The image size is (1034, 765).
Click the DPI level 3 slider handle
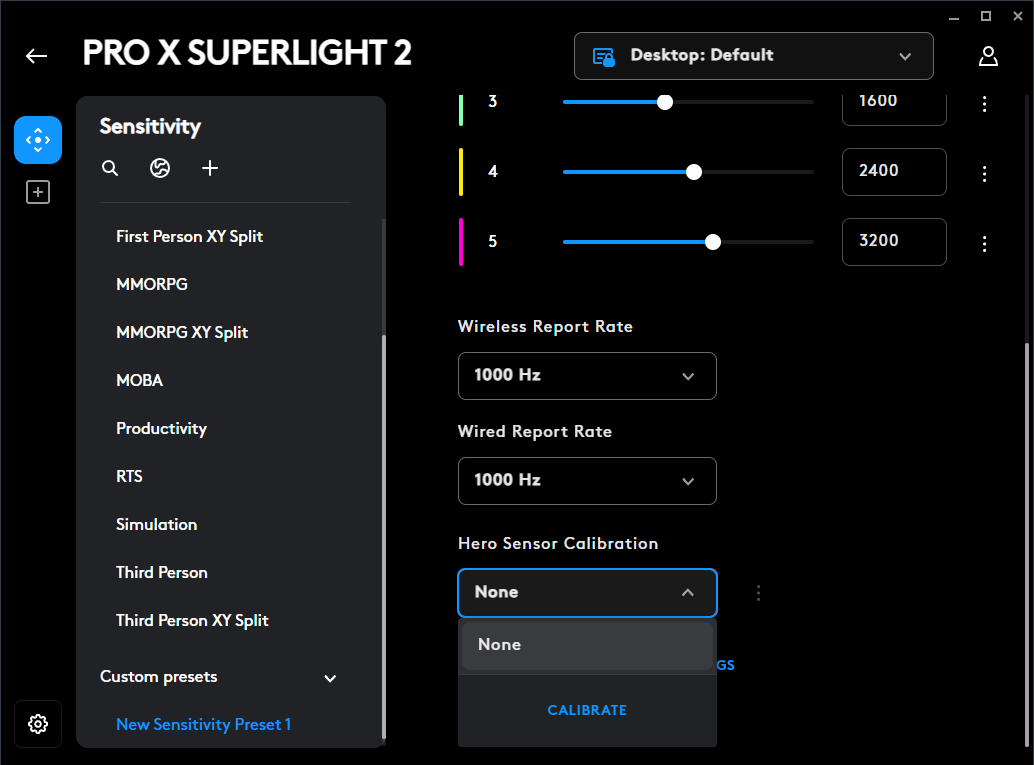665,102
